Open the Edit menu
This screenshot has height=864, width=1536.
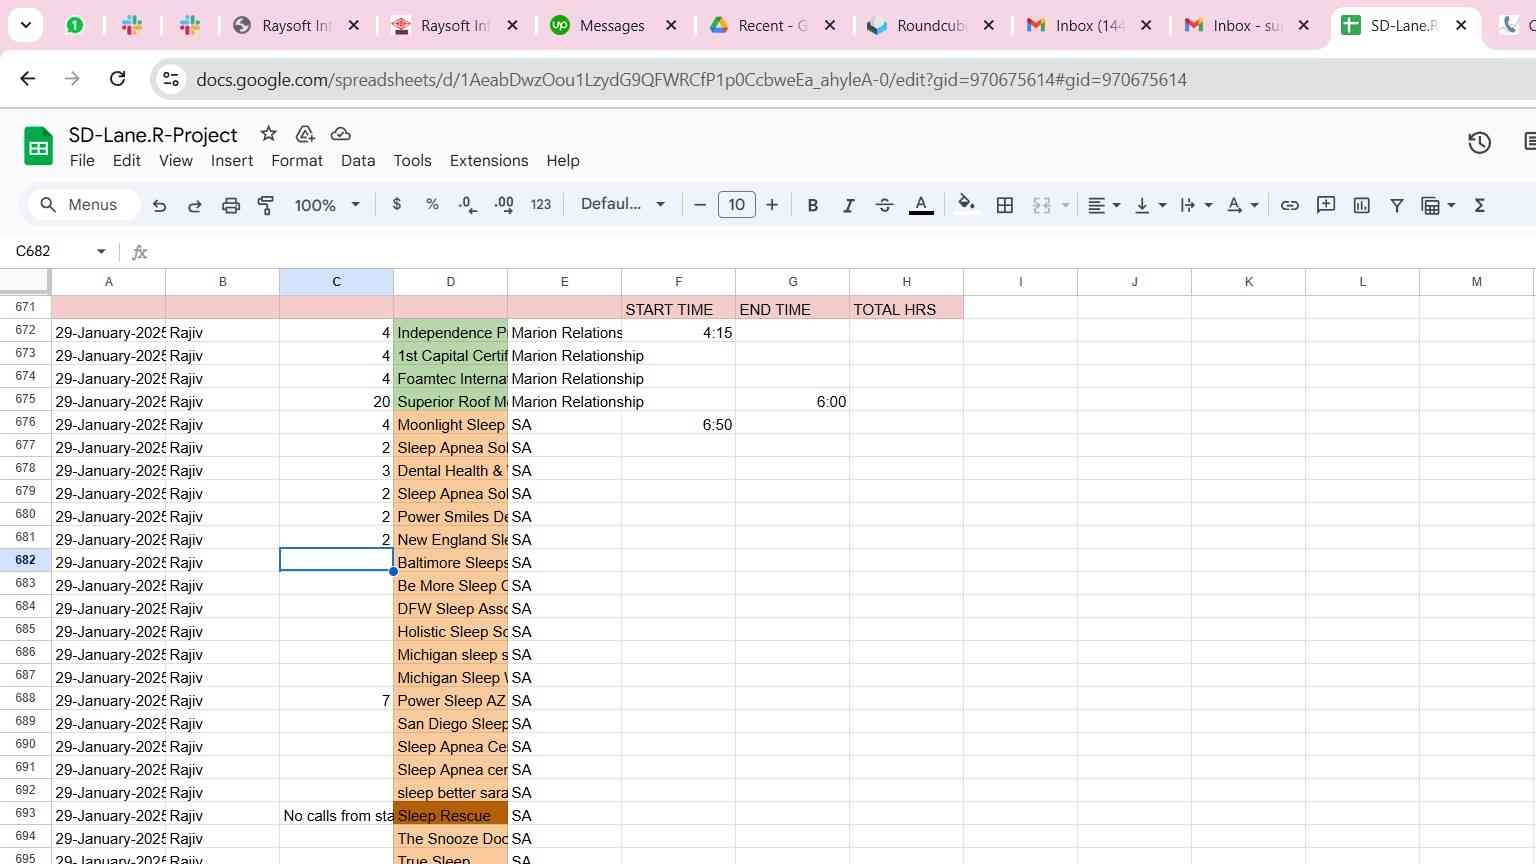[x=126, y=160]
